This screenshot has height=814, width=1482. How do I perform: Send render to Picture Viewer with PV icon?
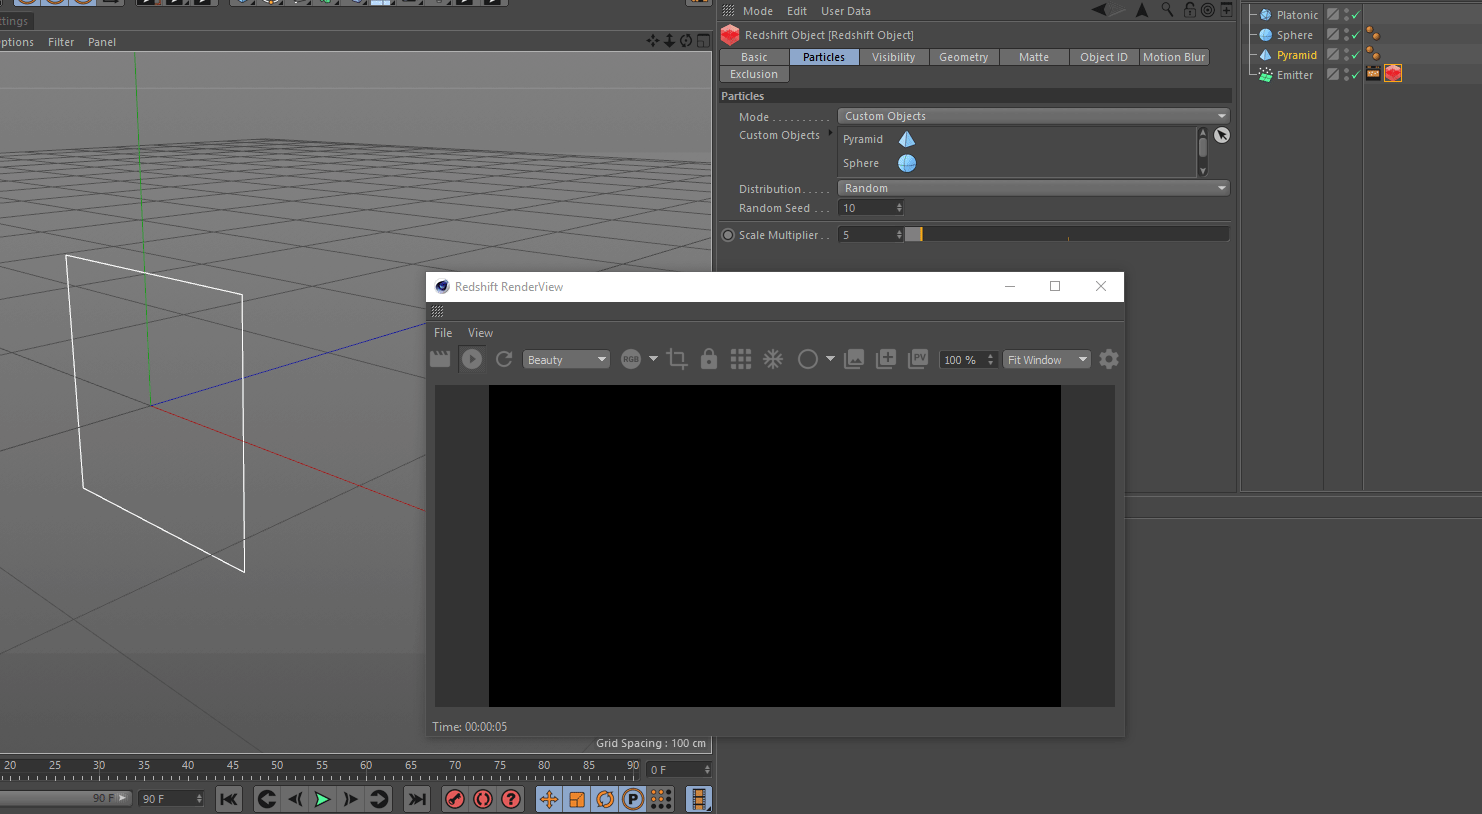[918, 359]
